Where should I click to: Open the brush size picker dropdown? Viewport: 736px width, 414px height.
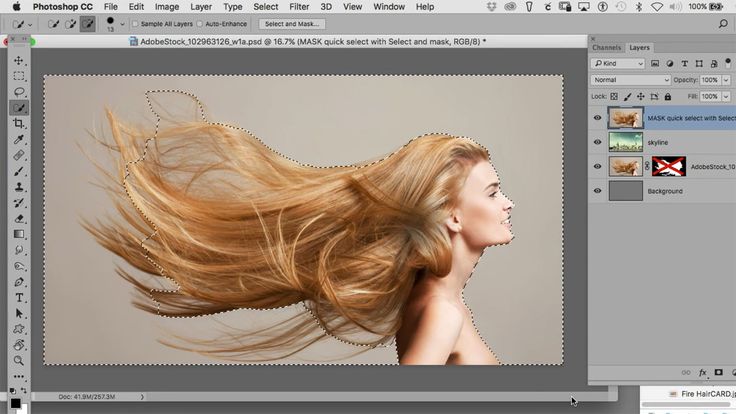click(122, 23)
